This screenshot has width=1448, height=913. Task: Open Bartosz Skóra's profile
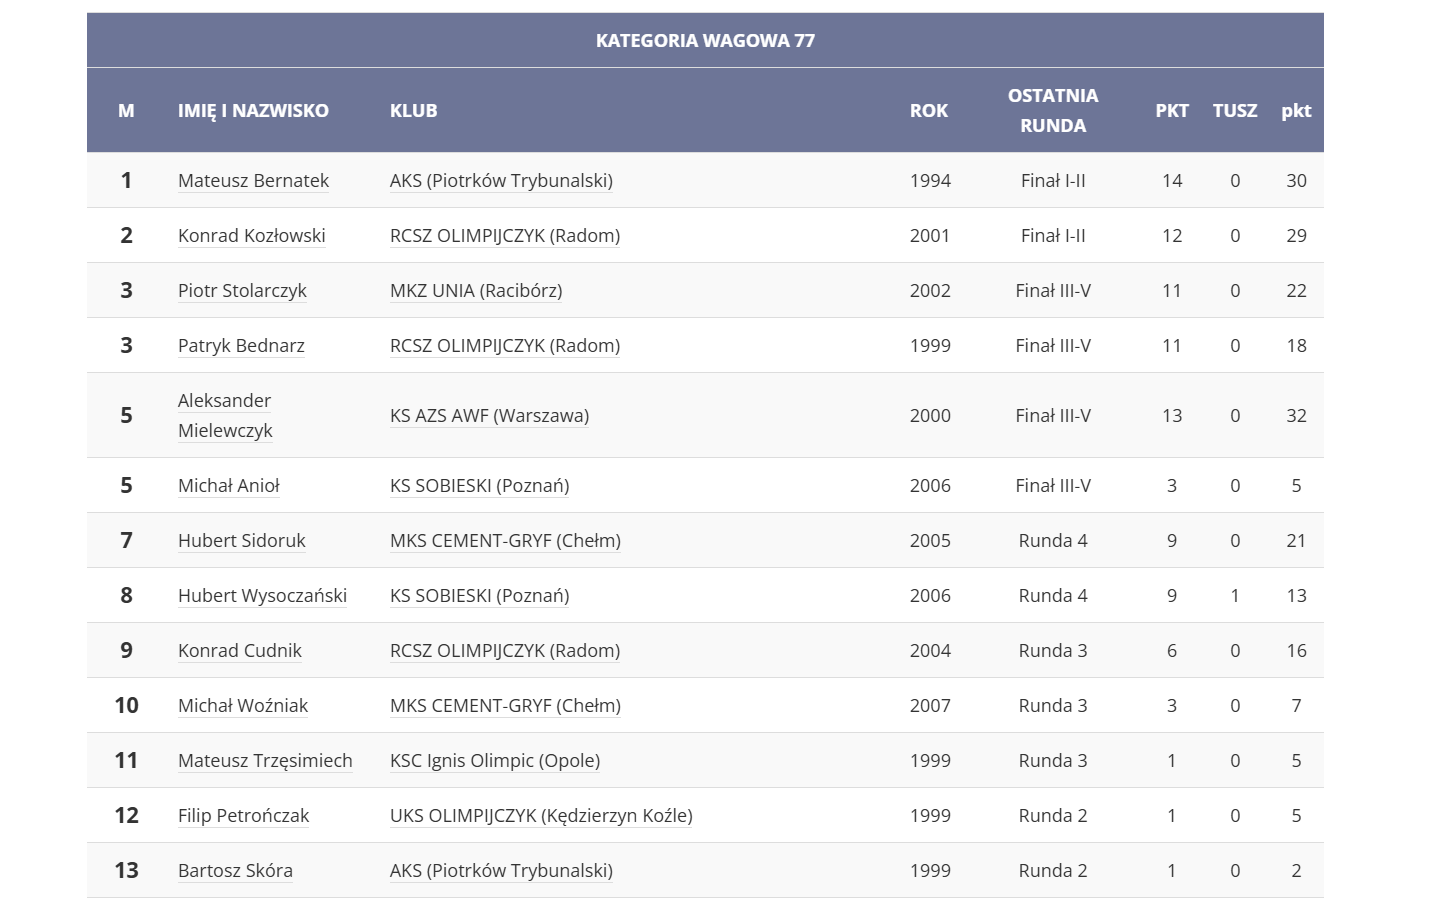coord(235,871)
